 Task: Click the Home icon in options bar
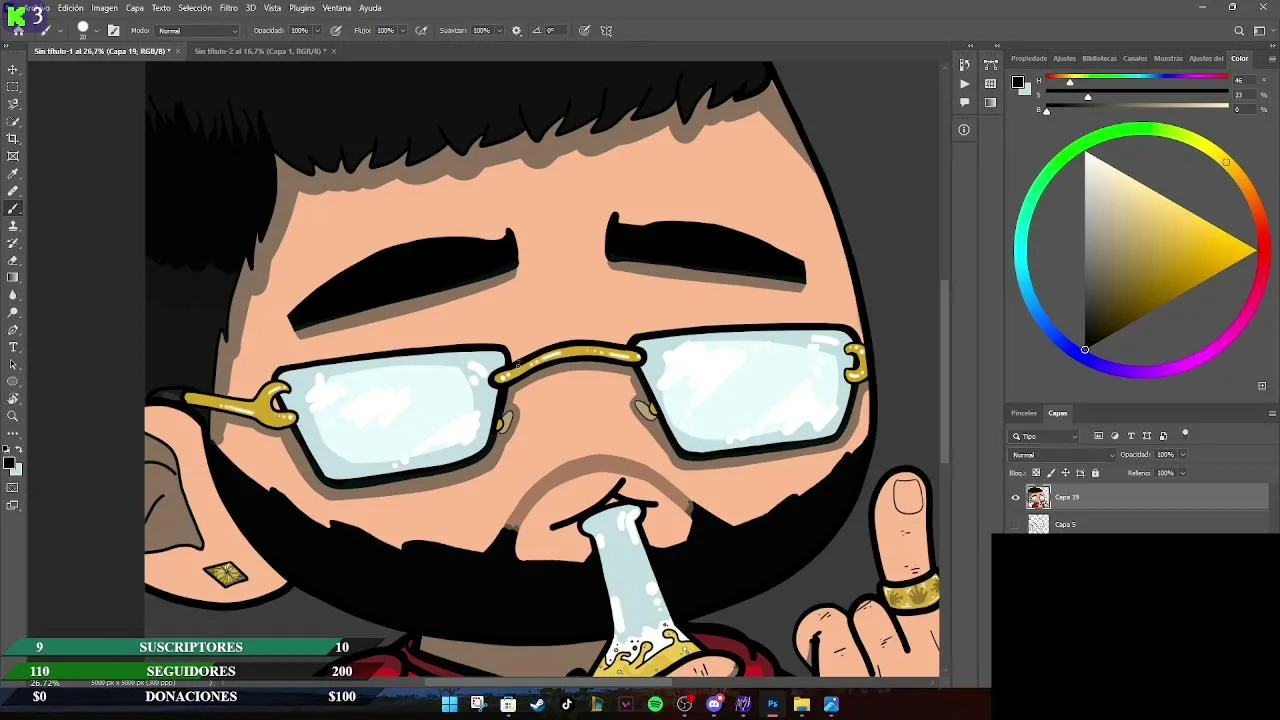point(17,31)
